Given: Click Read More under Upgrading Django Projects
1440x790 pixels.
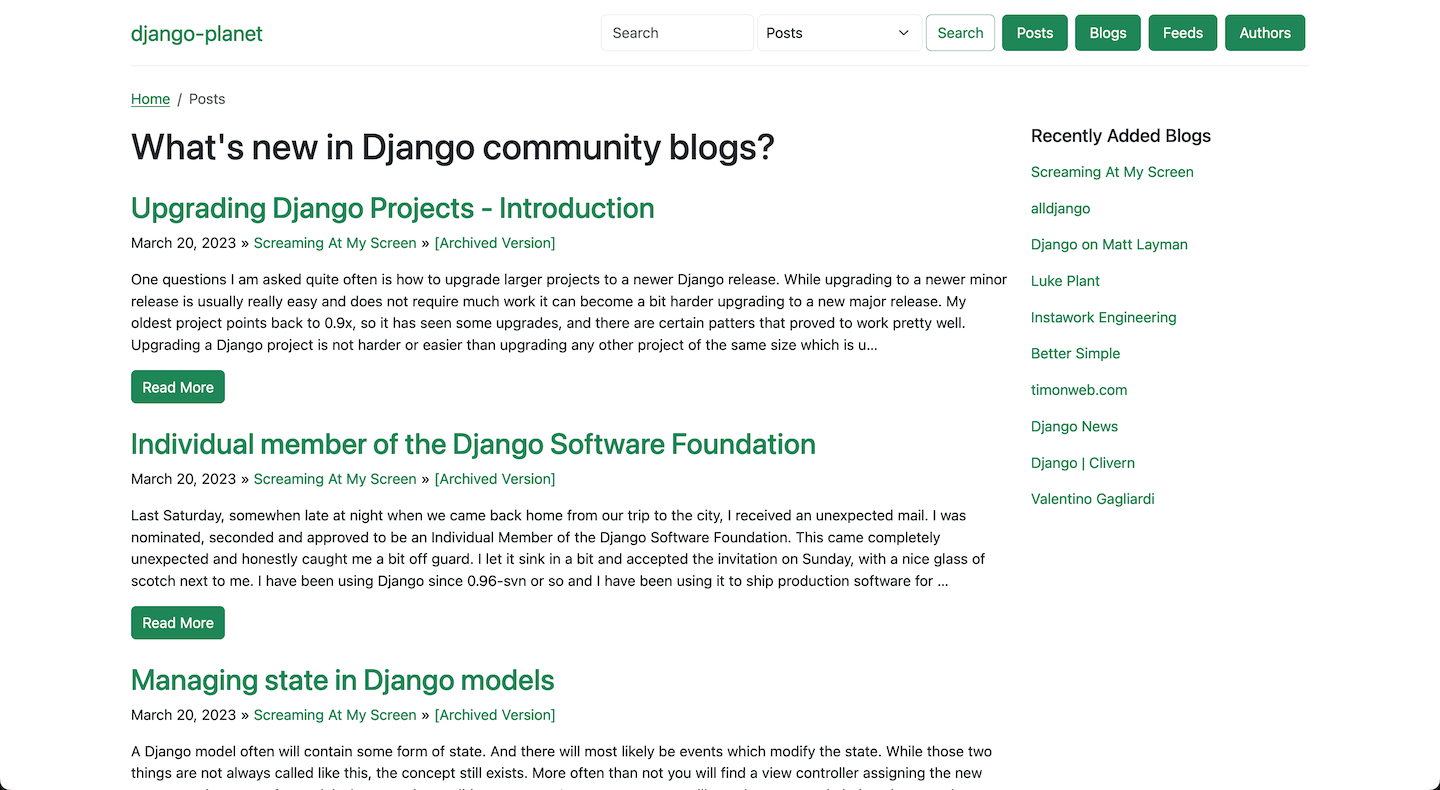Looking at the screenshot, I should point(178,387).
